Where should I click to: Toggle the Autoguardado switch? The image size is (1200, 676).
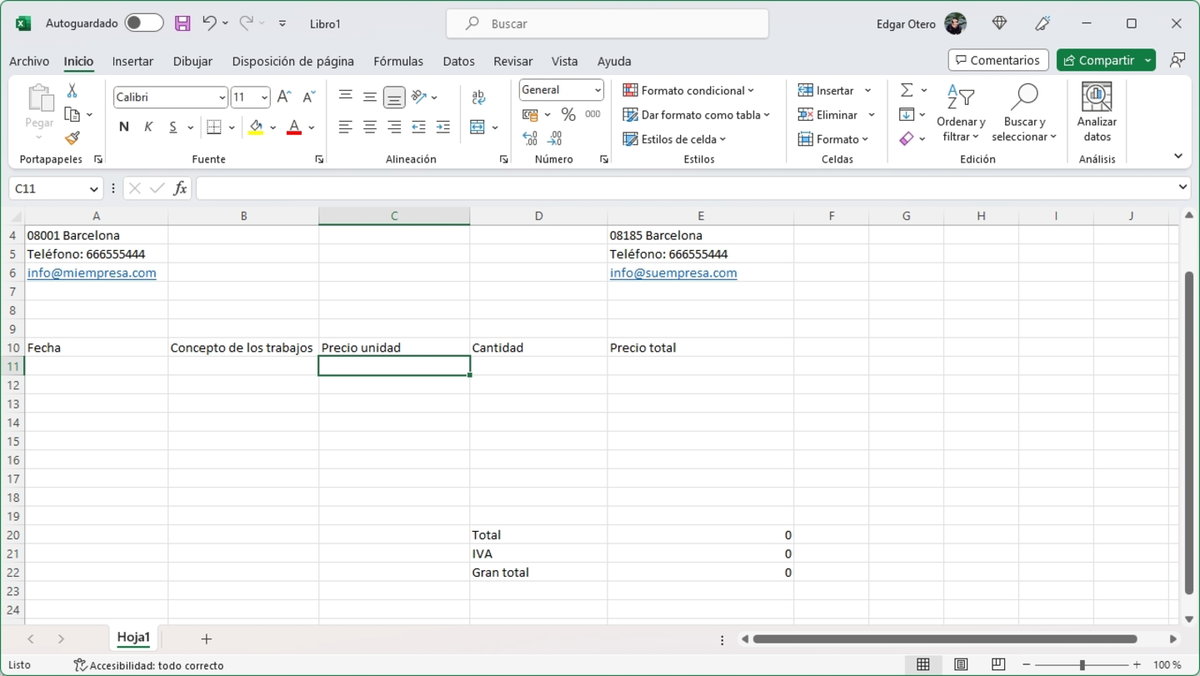tap(144, 23)
